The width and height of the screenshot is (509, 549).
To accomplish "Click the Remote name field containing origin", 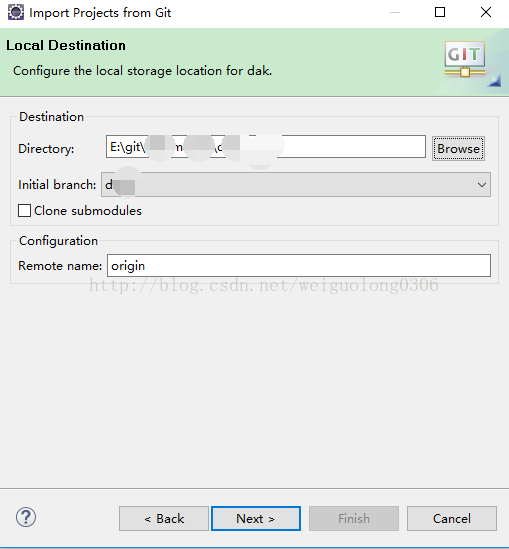I will [x=299, y=266].
